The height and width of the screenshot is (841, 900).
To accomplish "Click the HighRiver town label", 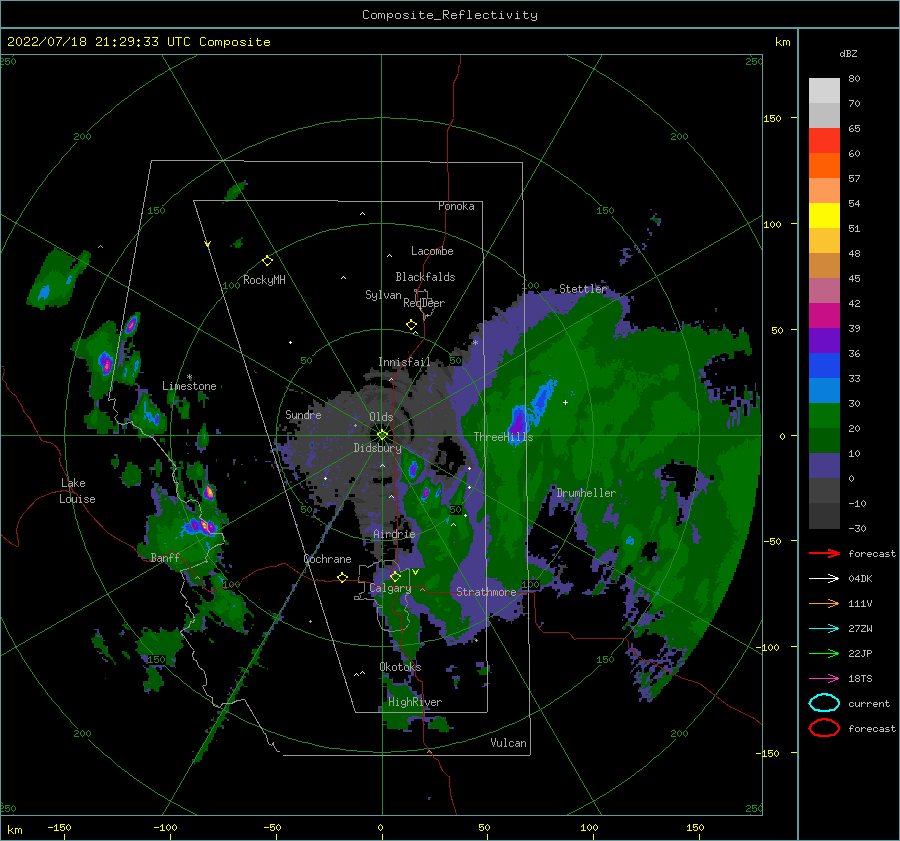I will tap(415, 702).
